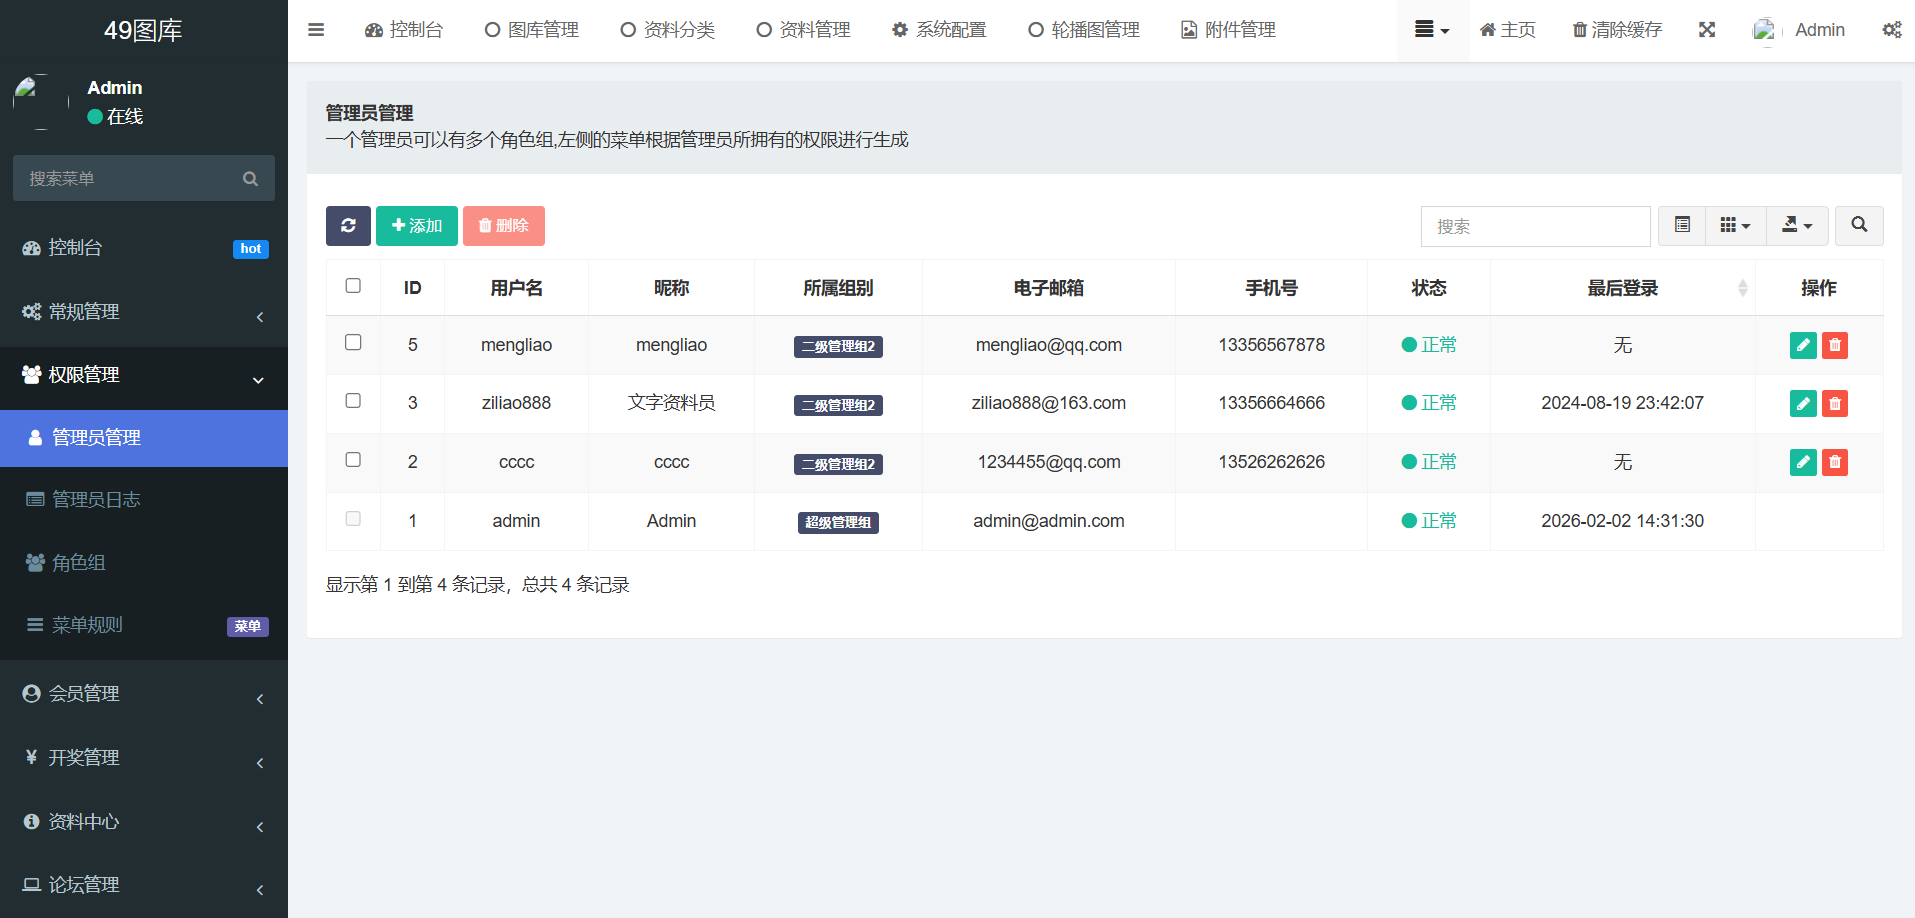Click the magnifier advanced search button
Screen dimensions: 1915x918
click(1858, 226)
